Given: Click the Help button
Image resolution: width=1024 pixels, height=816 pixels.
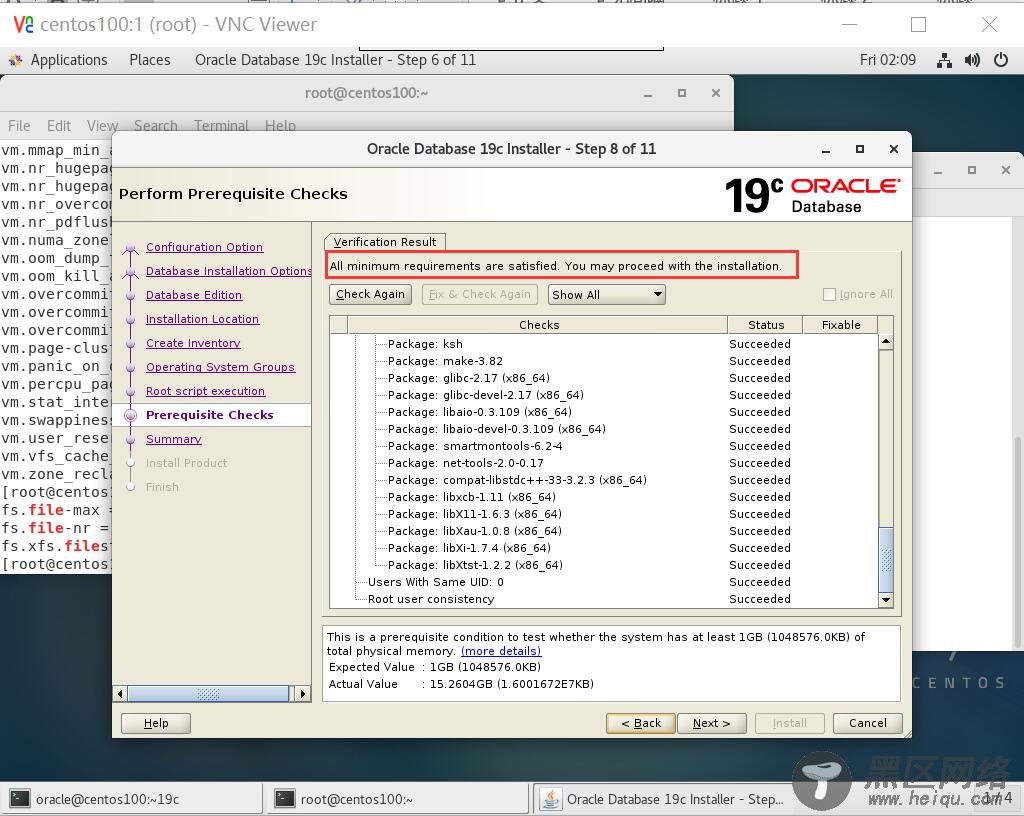Looking at the screenshot, I should pos(156,723).
